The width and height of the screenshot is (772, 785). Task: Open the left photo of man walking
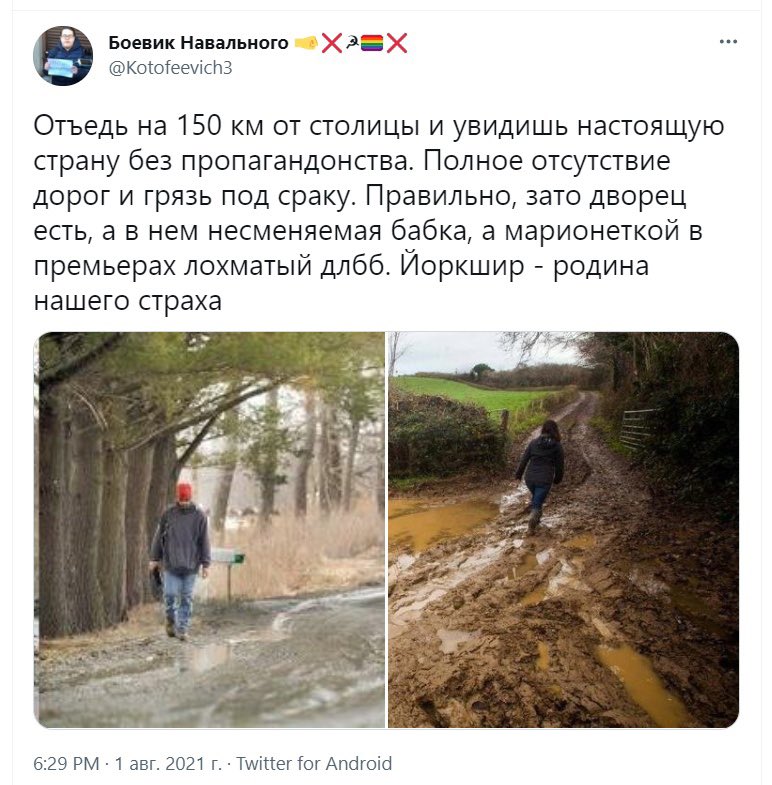tap(209, 529)
